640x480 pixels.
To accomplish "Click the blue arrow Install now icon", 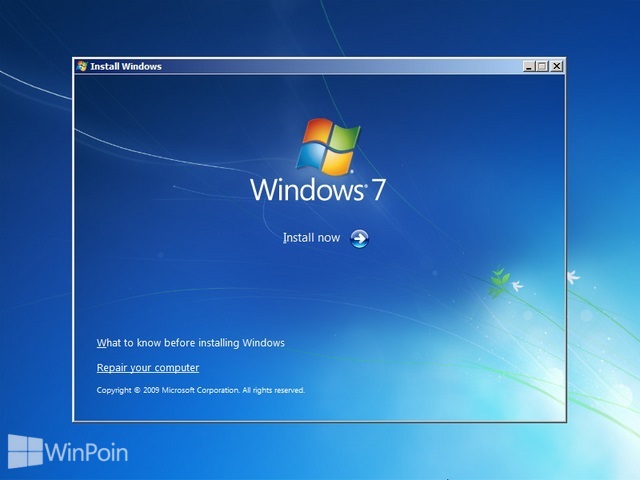I will point(359,239).
